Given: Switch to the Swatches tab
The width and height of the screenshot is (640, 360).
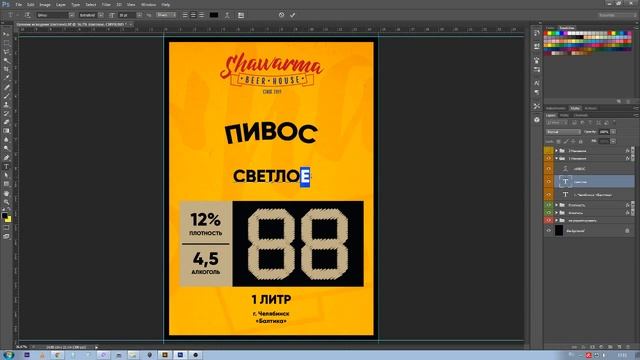Looking at the screenshot, I should coord(567,28).
